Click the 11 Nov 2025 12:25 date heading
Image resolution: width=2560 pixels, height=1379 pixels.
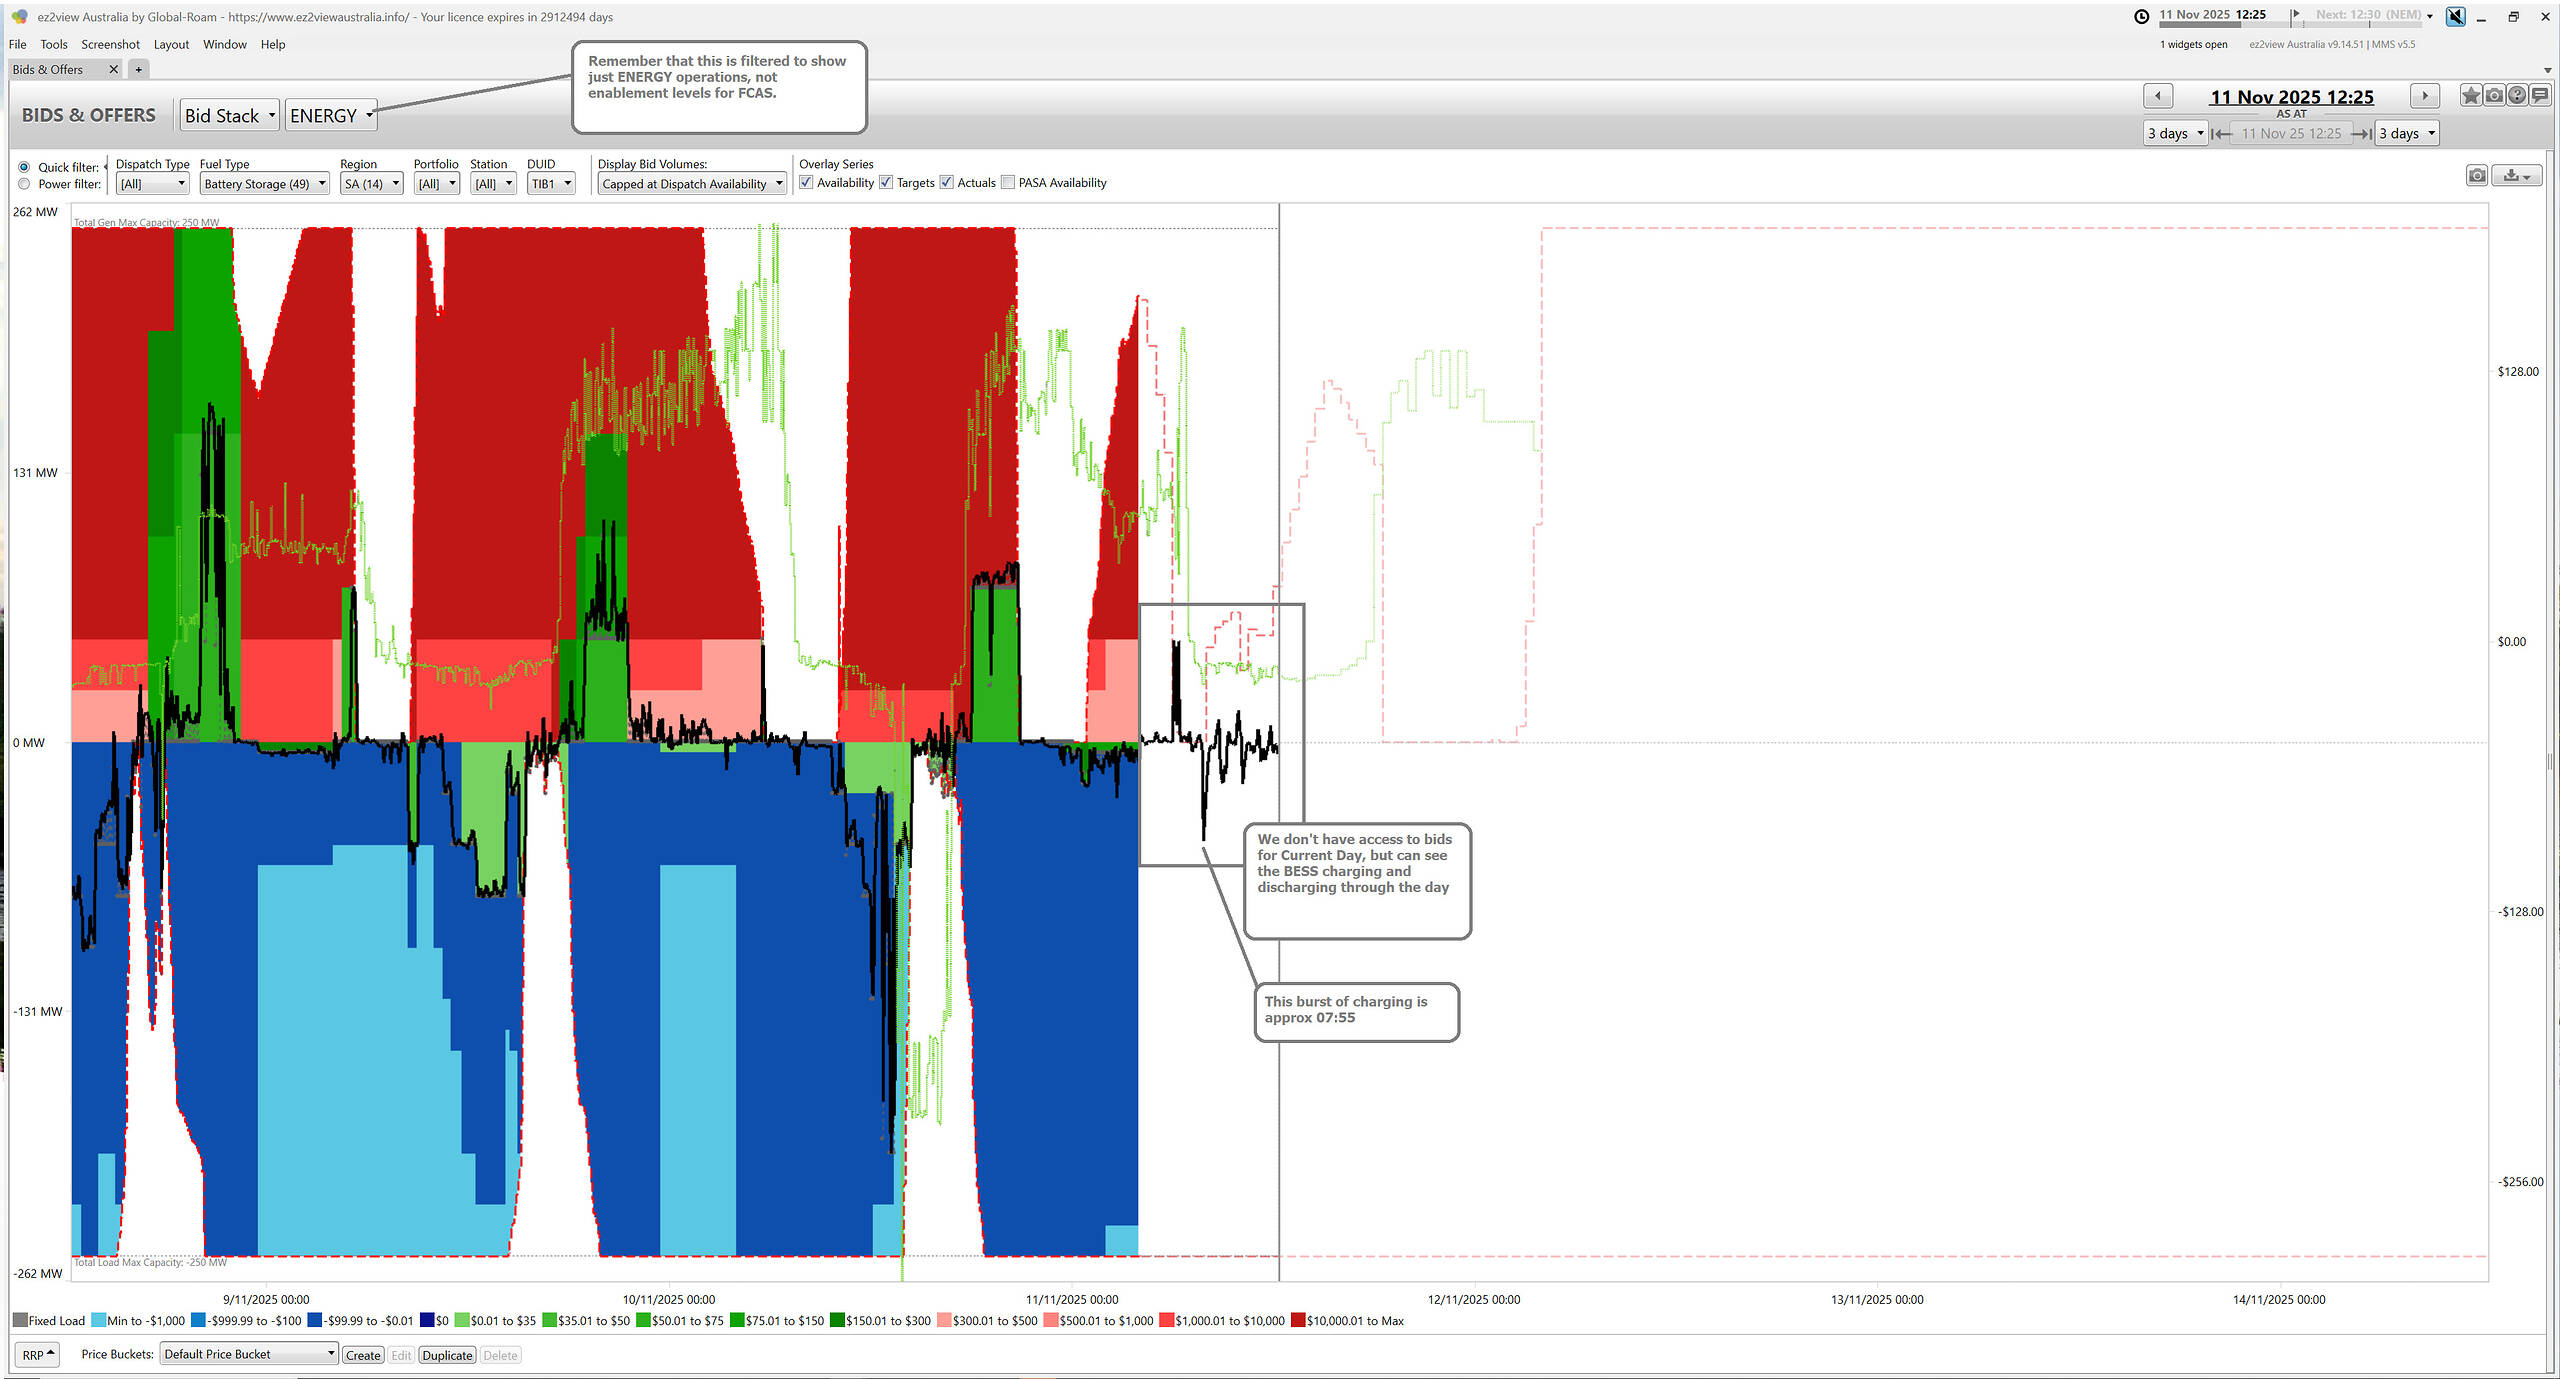tap(2291, 97)
